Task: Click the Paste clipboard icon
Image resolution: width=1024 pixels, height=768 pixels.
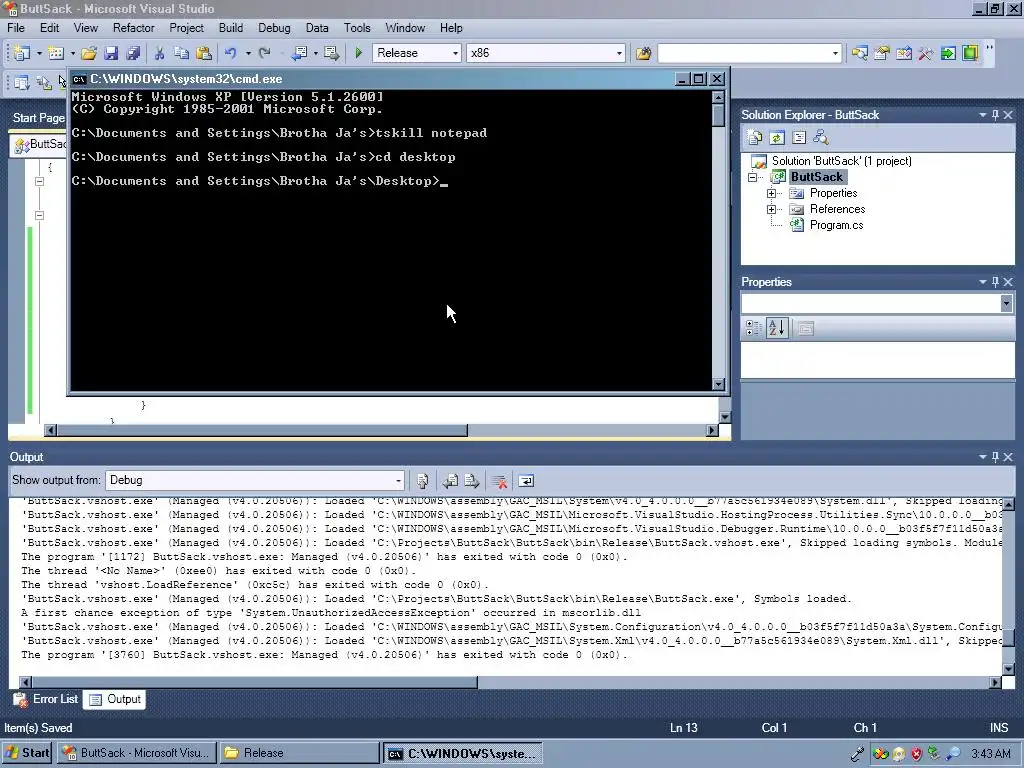Action: click(x=204, y=53)
